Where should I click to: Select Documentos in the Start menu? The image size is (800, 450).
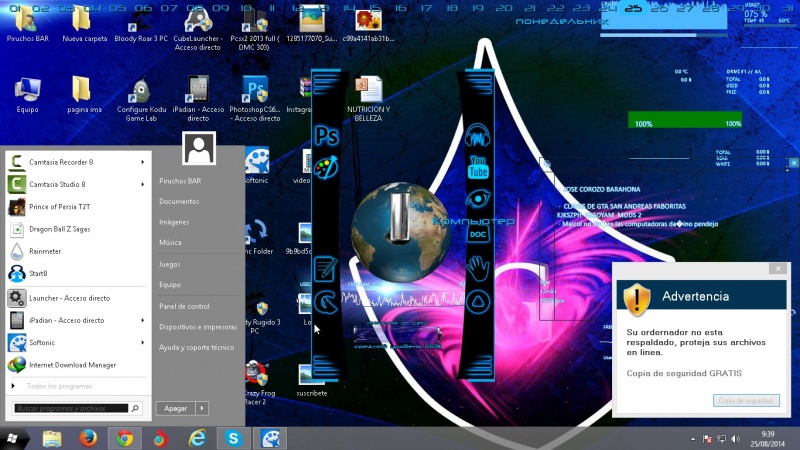(179, 201)
